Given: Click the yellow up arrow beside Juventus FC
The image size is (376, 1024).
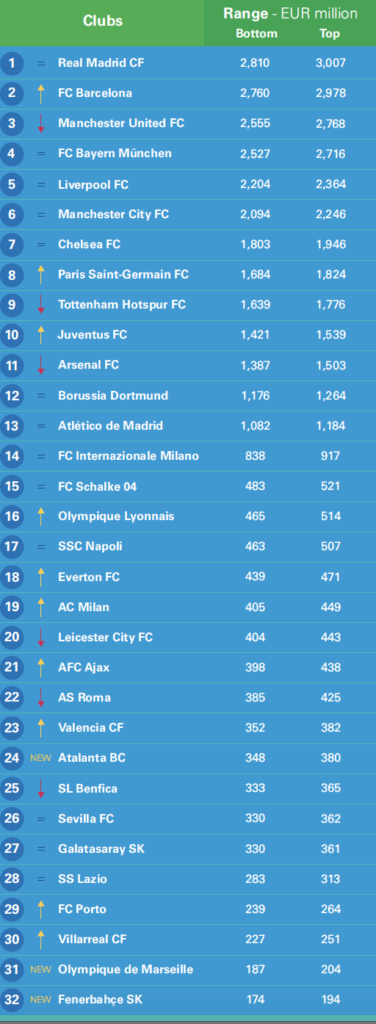Looking at the screenshot, I should [41, 335].
